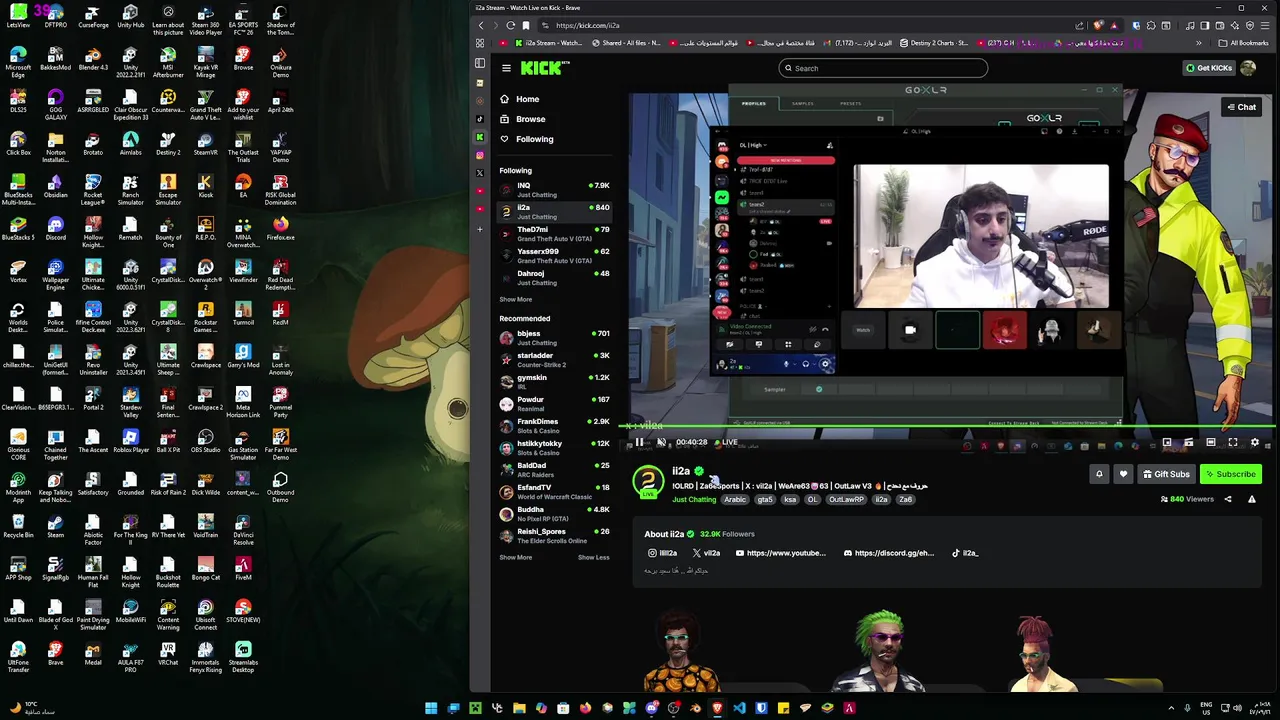Click the Get KICKs button
This screenshot has width=1280, height=720.
pos(1209,68)
